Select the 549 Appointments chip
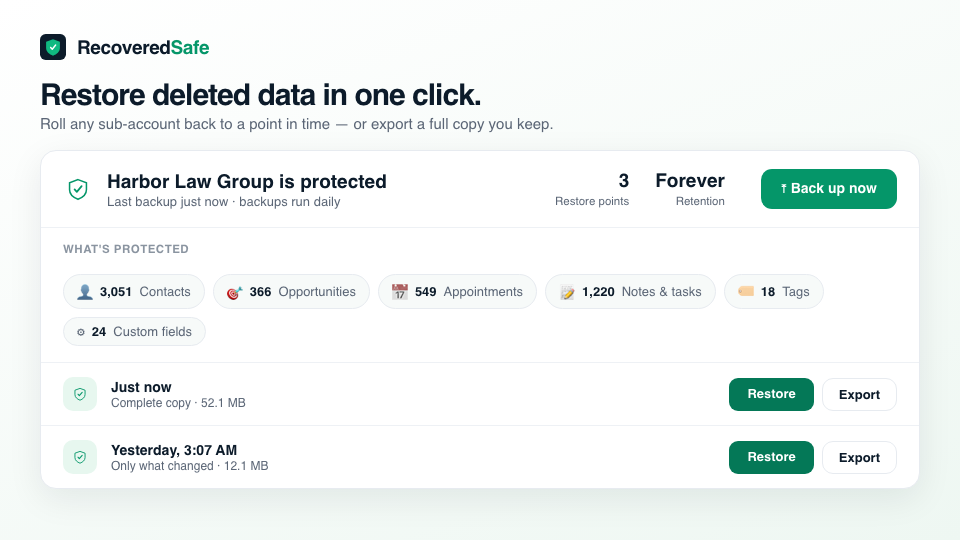Image resolution: width=960 pixels, height=540 pixels. [457, 291]
